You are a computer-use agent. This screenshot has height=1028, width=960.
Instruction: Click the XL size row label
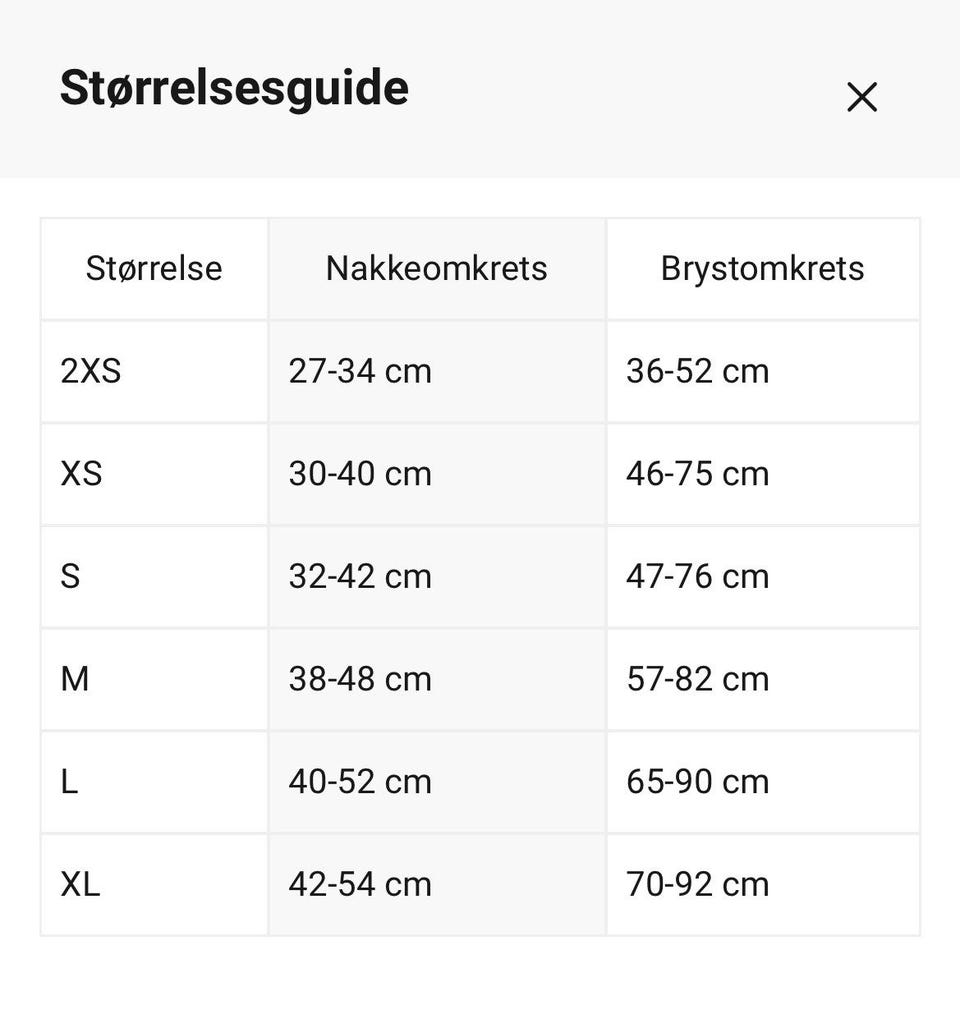point(80,884)
